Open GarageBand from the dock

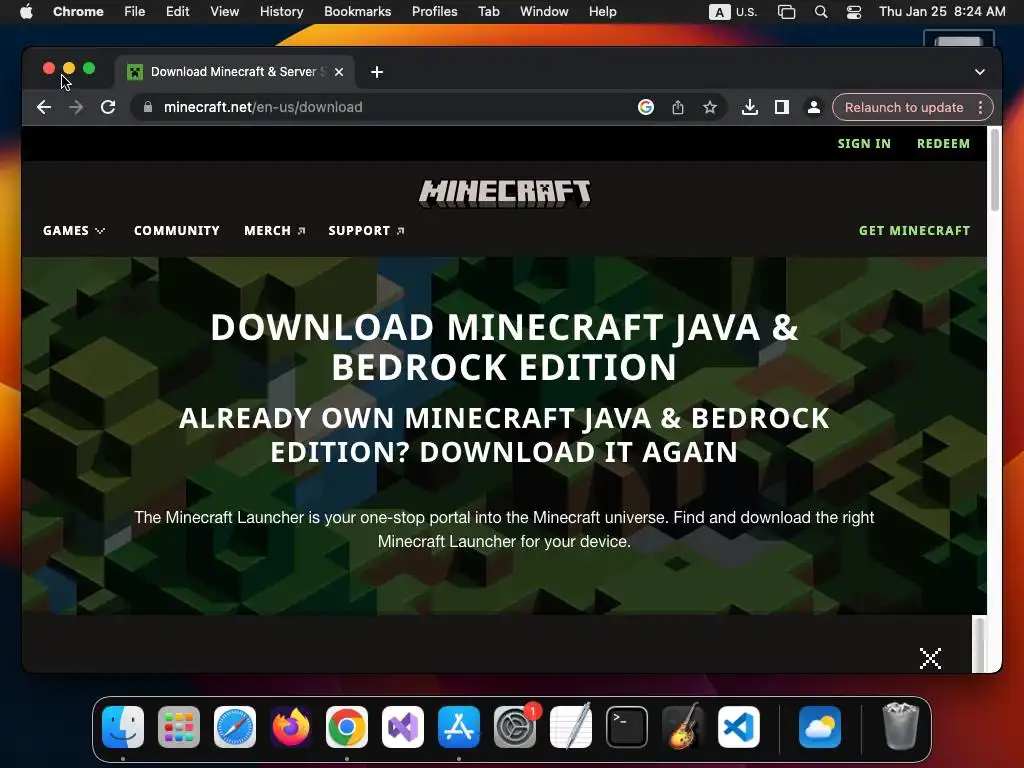point(683,727)
